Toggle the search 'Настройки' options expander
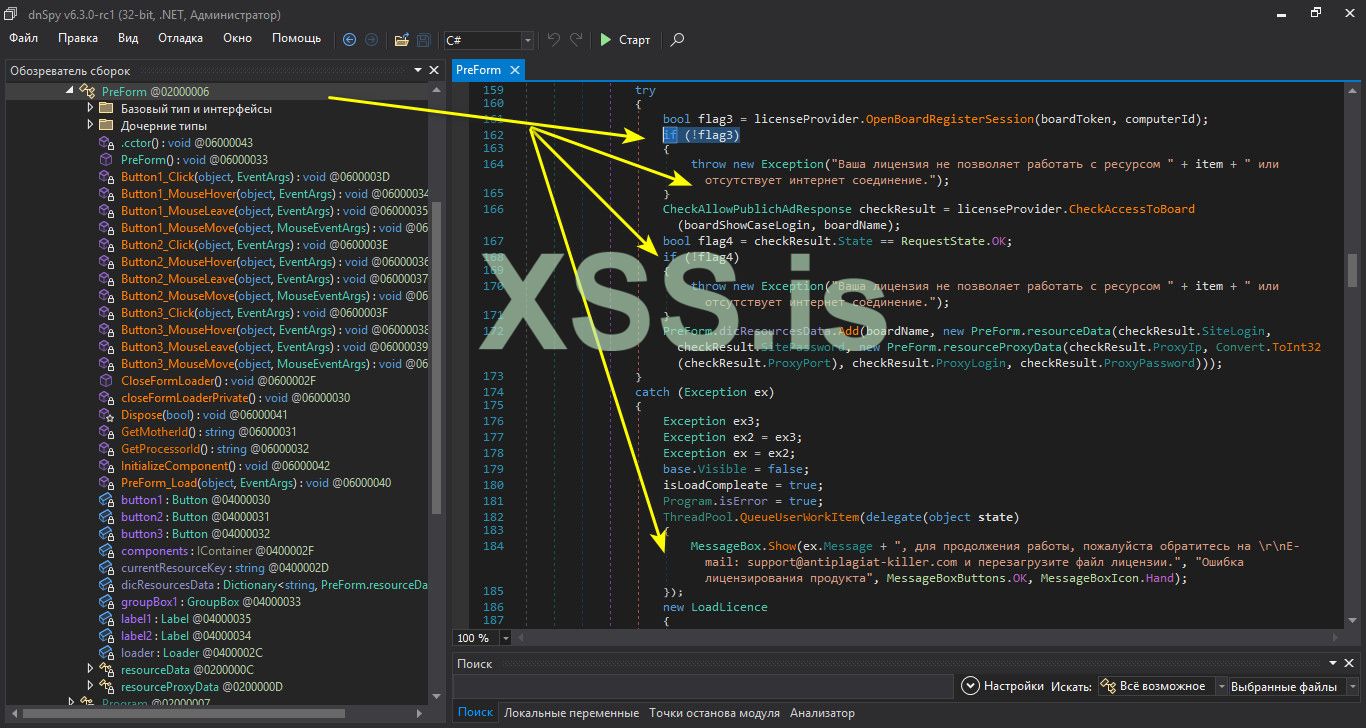Screen dimensions: 1366x728 [x=969, y=686]
